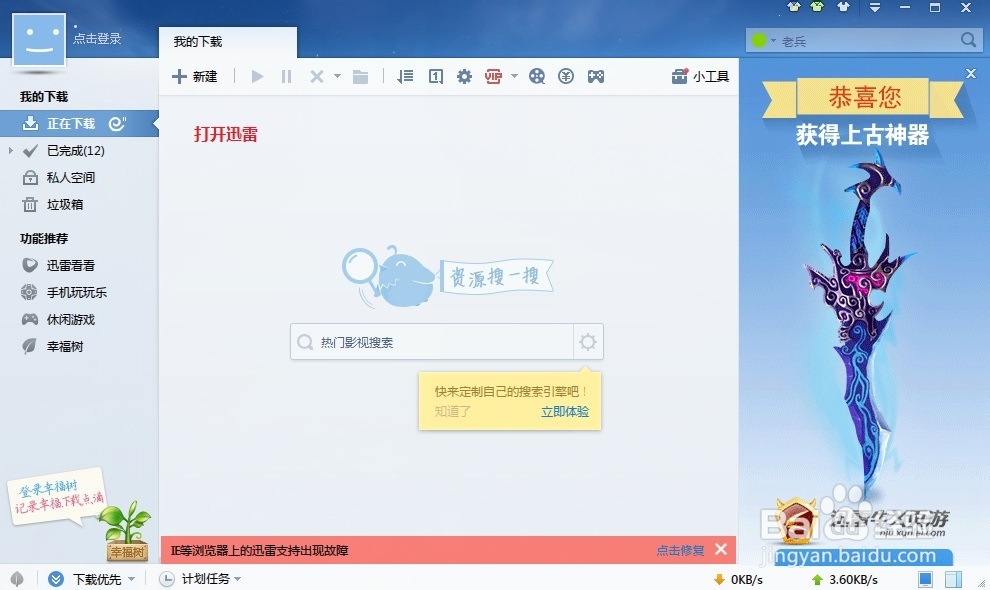
Task: Click 知道了 in yellow tooltip
Action: (x=453, y=412)
